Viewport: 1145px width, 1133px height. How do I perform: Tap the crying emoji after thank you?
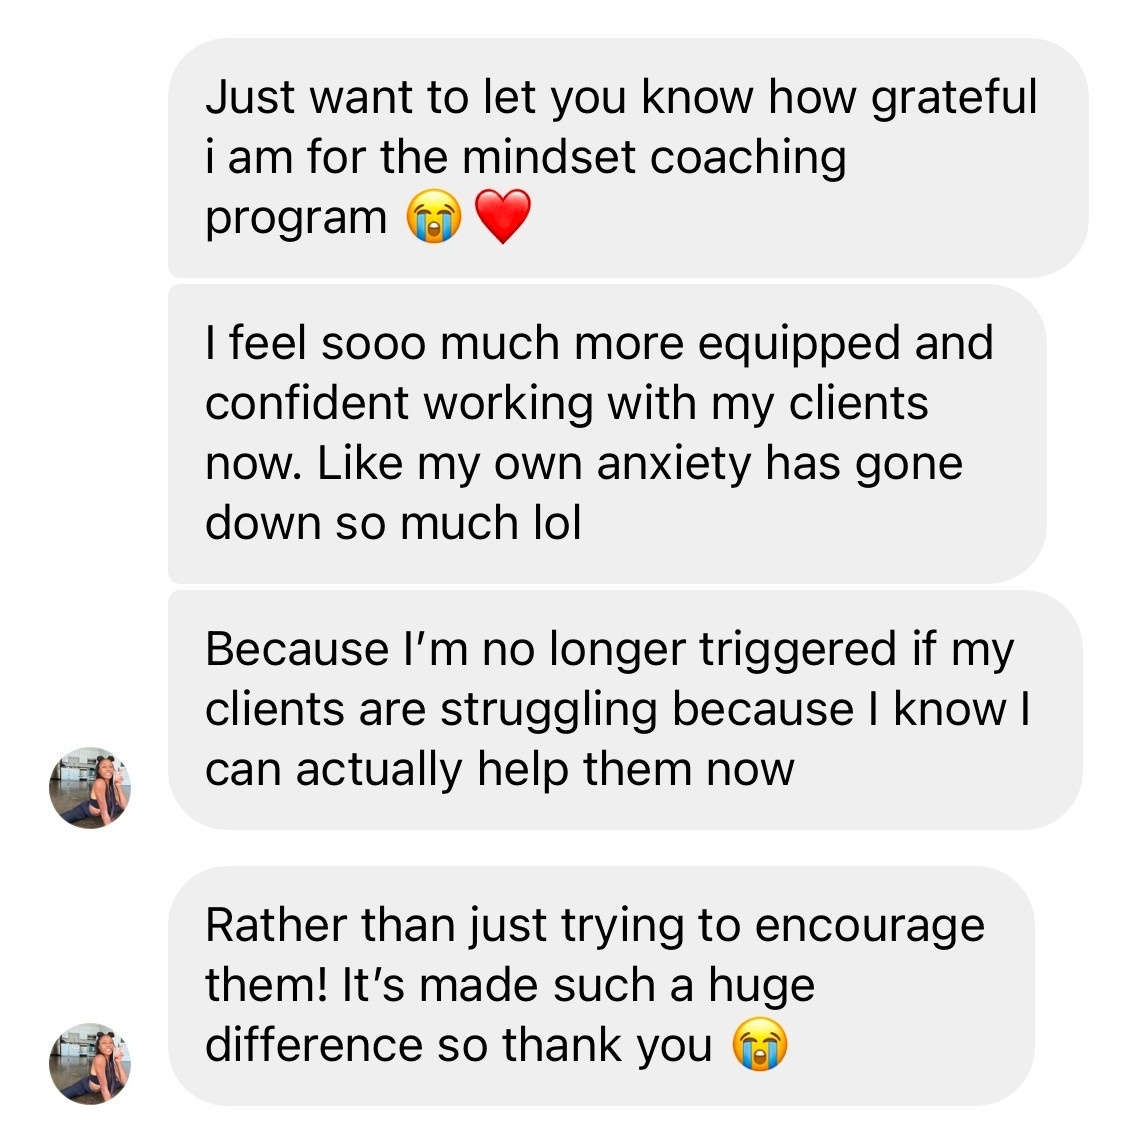click(x=759, y=1045)
